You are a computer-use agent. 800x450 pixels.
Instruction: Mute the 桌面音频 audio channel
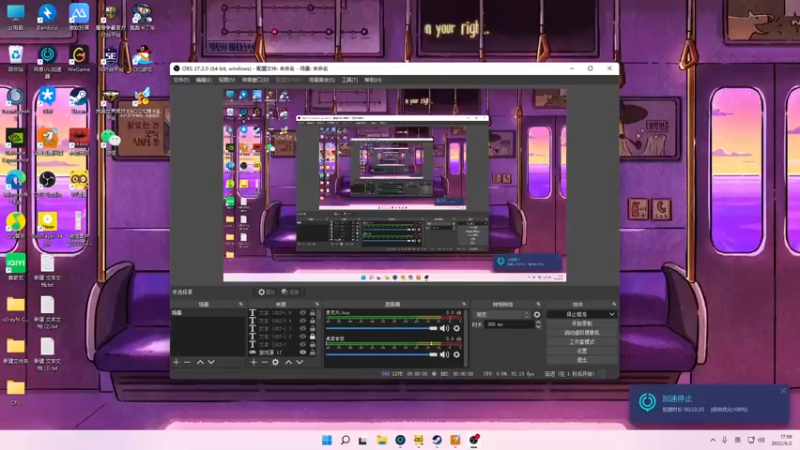pyautogui.click(x=444, y=355)
